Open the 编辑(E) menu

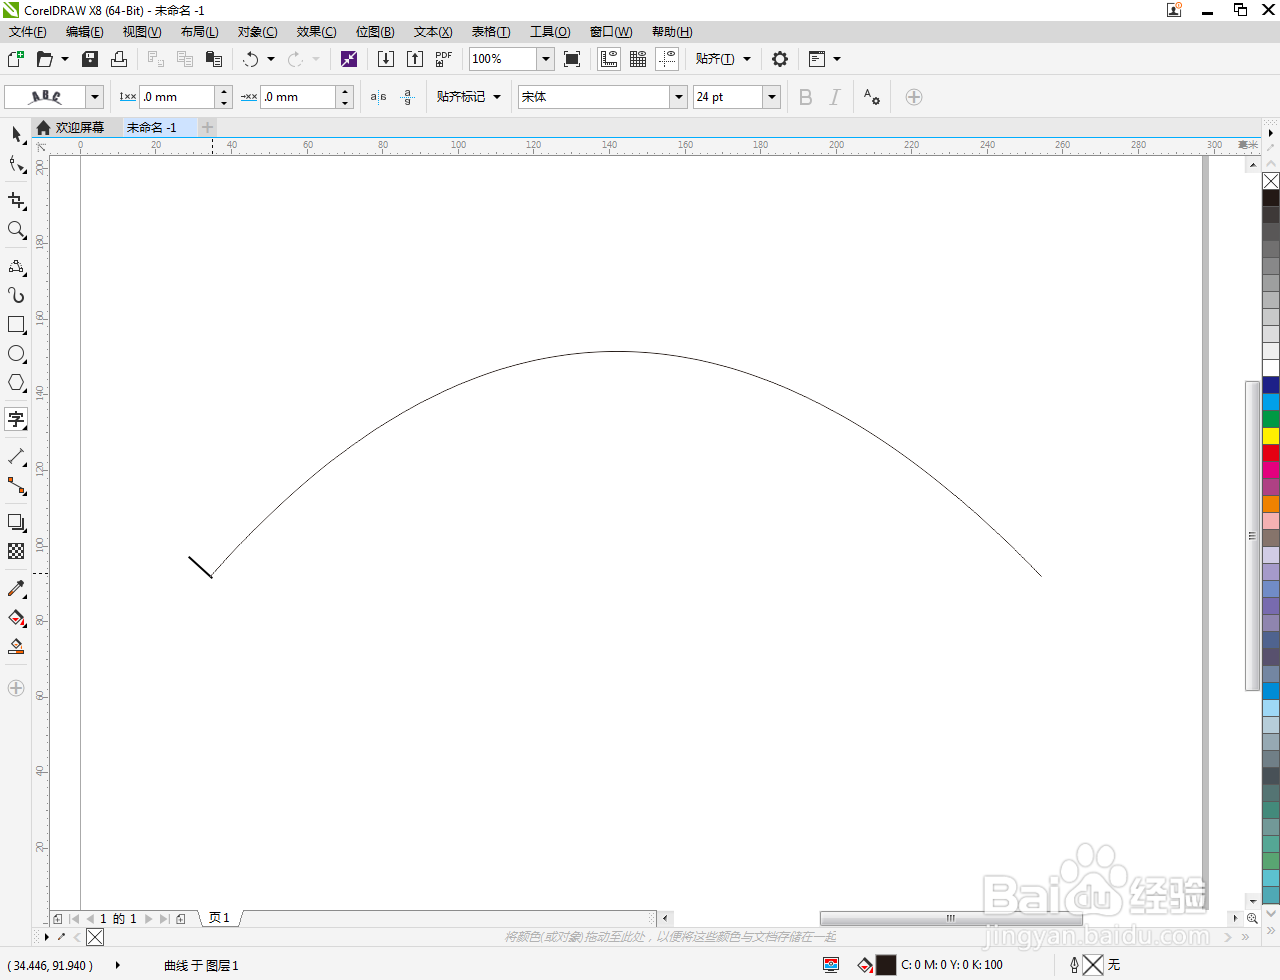tap(85, 32)
